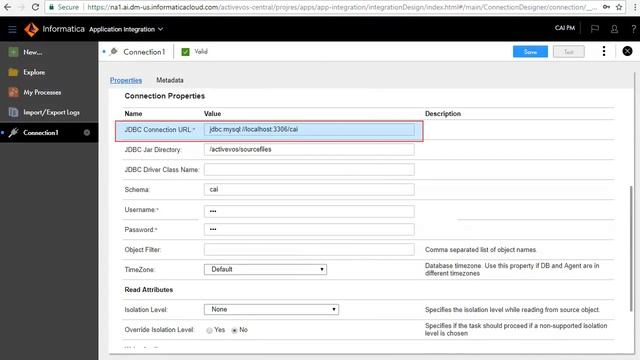This screenshot has height=360, width=640.
Task: Switch to the Metadata tab
Action: click(x=170, y=80)
